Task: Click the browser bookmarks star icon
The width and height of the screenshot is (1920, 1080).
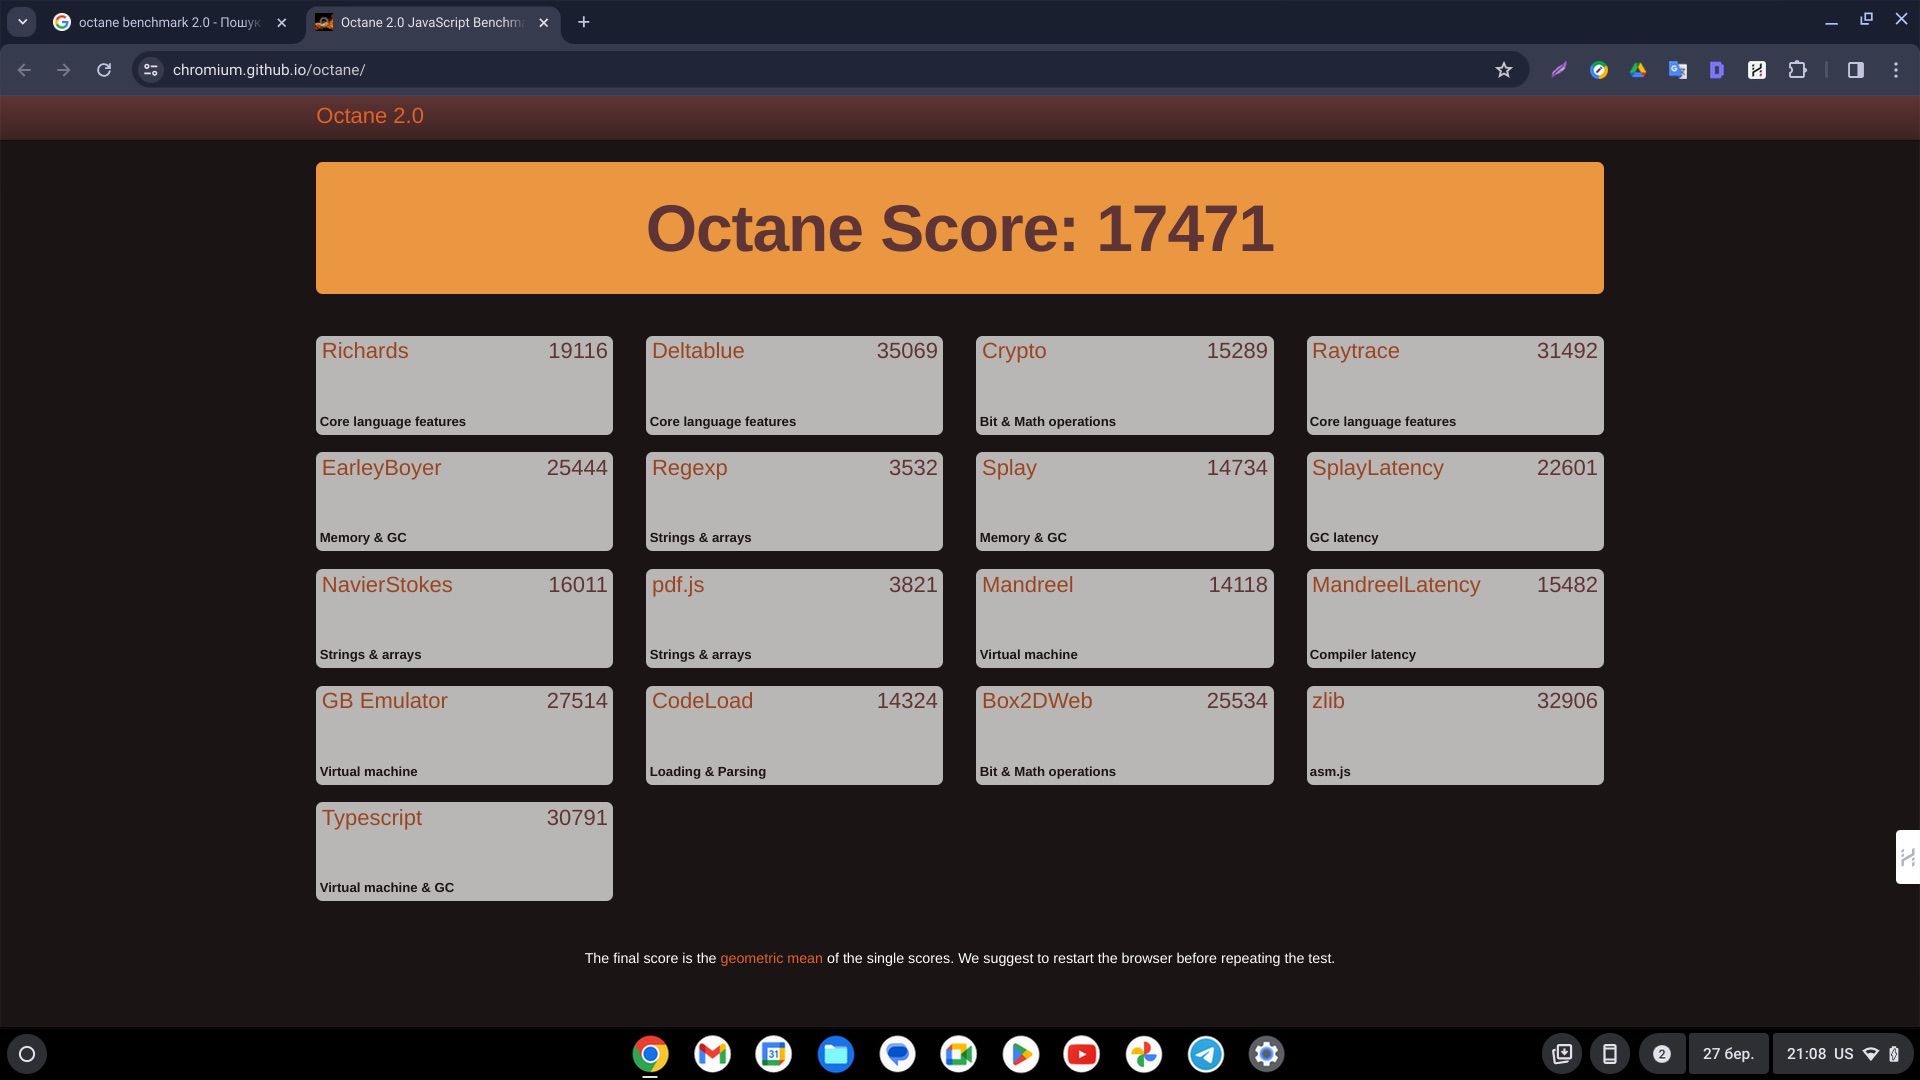Action: 1503,70
